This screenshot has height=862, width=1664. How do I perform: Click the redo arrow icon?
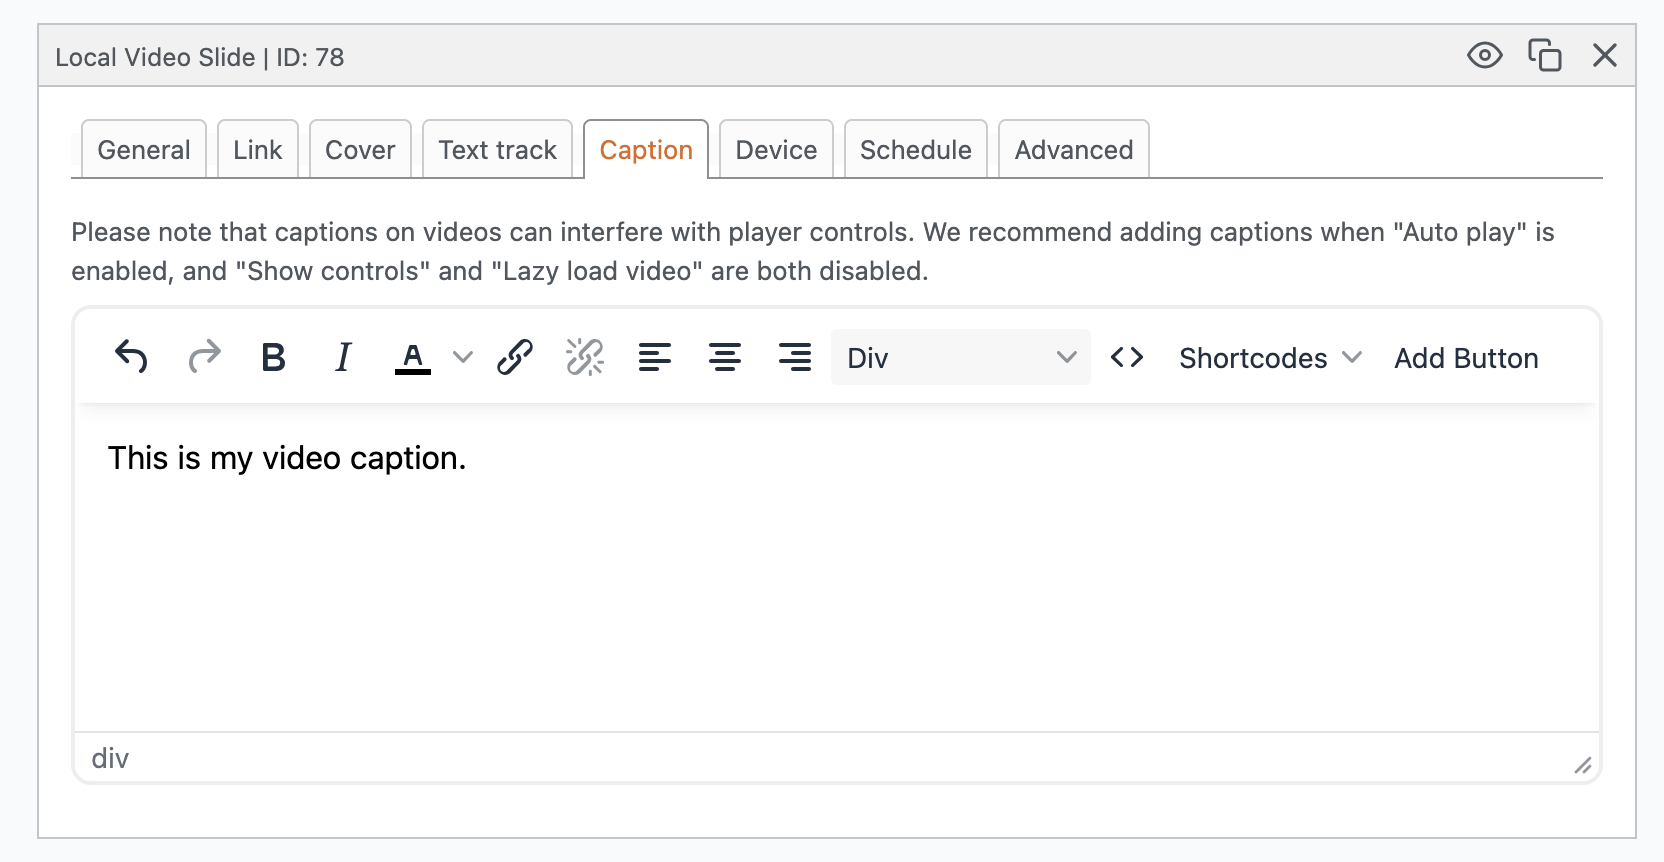click(204, 357)
